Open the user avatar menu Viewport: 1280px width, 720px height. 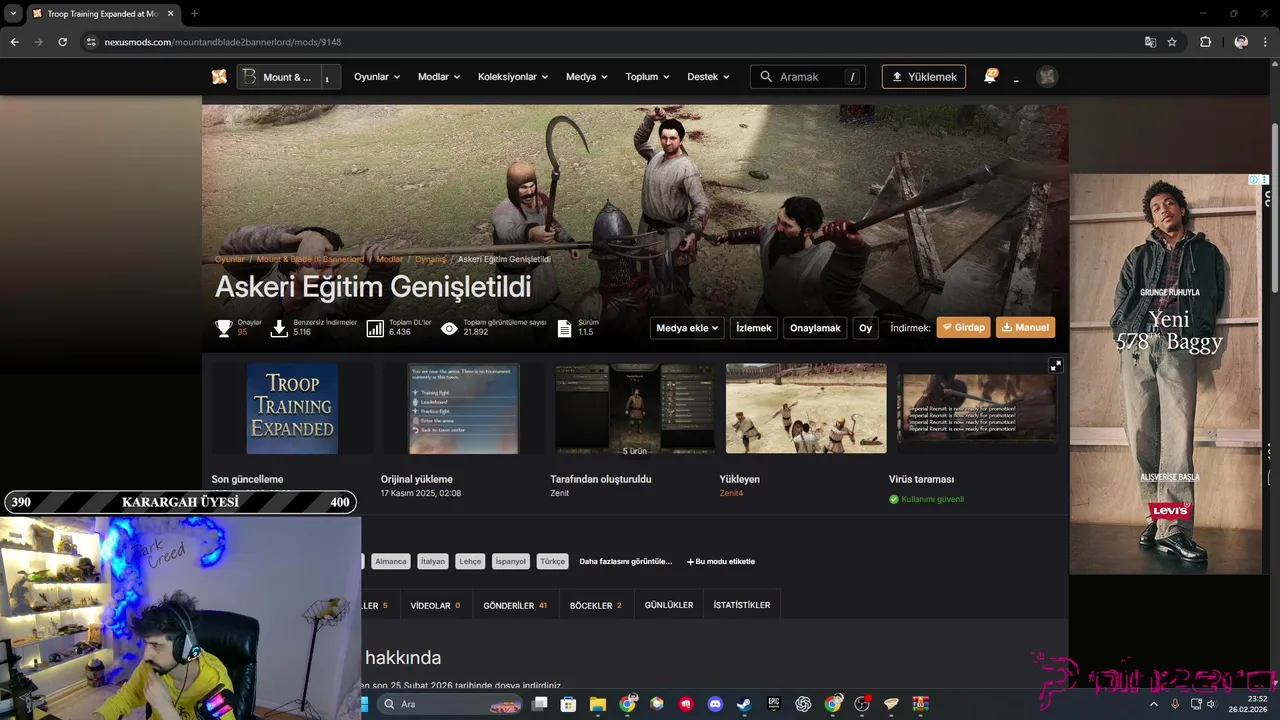(1047, 77)
